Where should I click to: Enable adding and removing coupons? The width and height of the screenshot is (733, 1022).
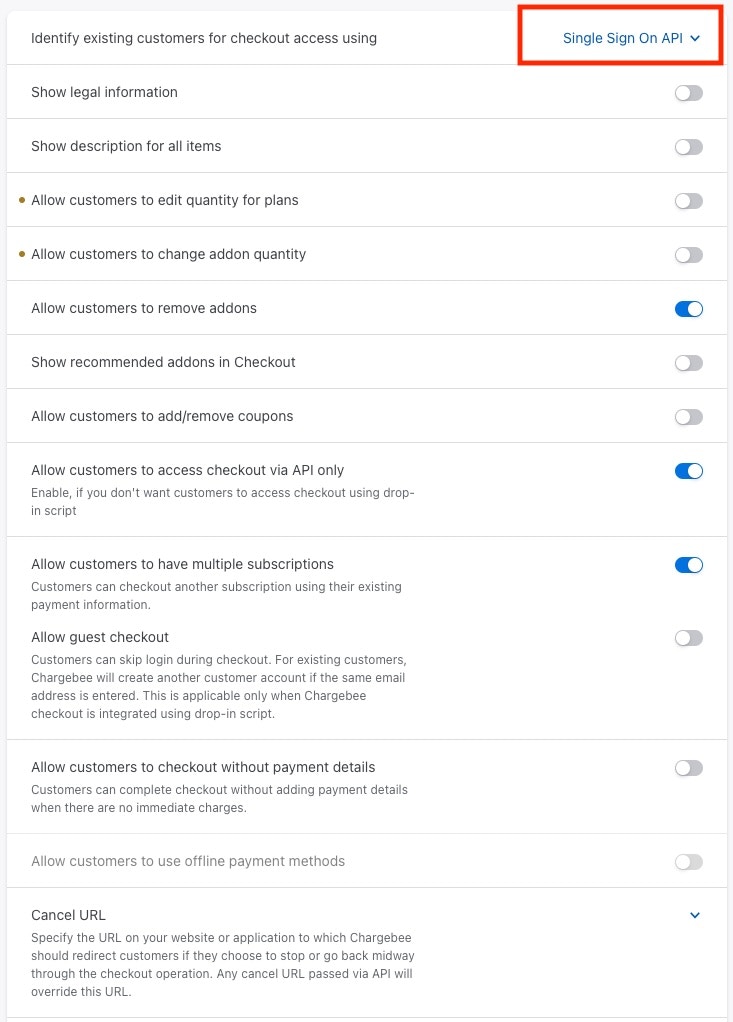[688, 416]
